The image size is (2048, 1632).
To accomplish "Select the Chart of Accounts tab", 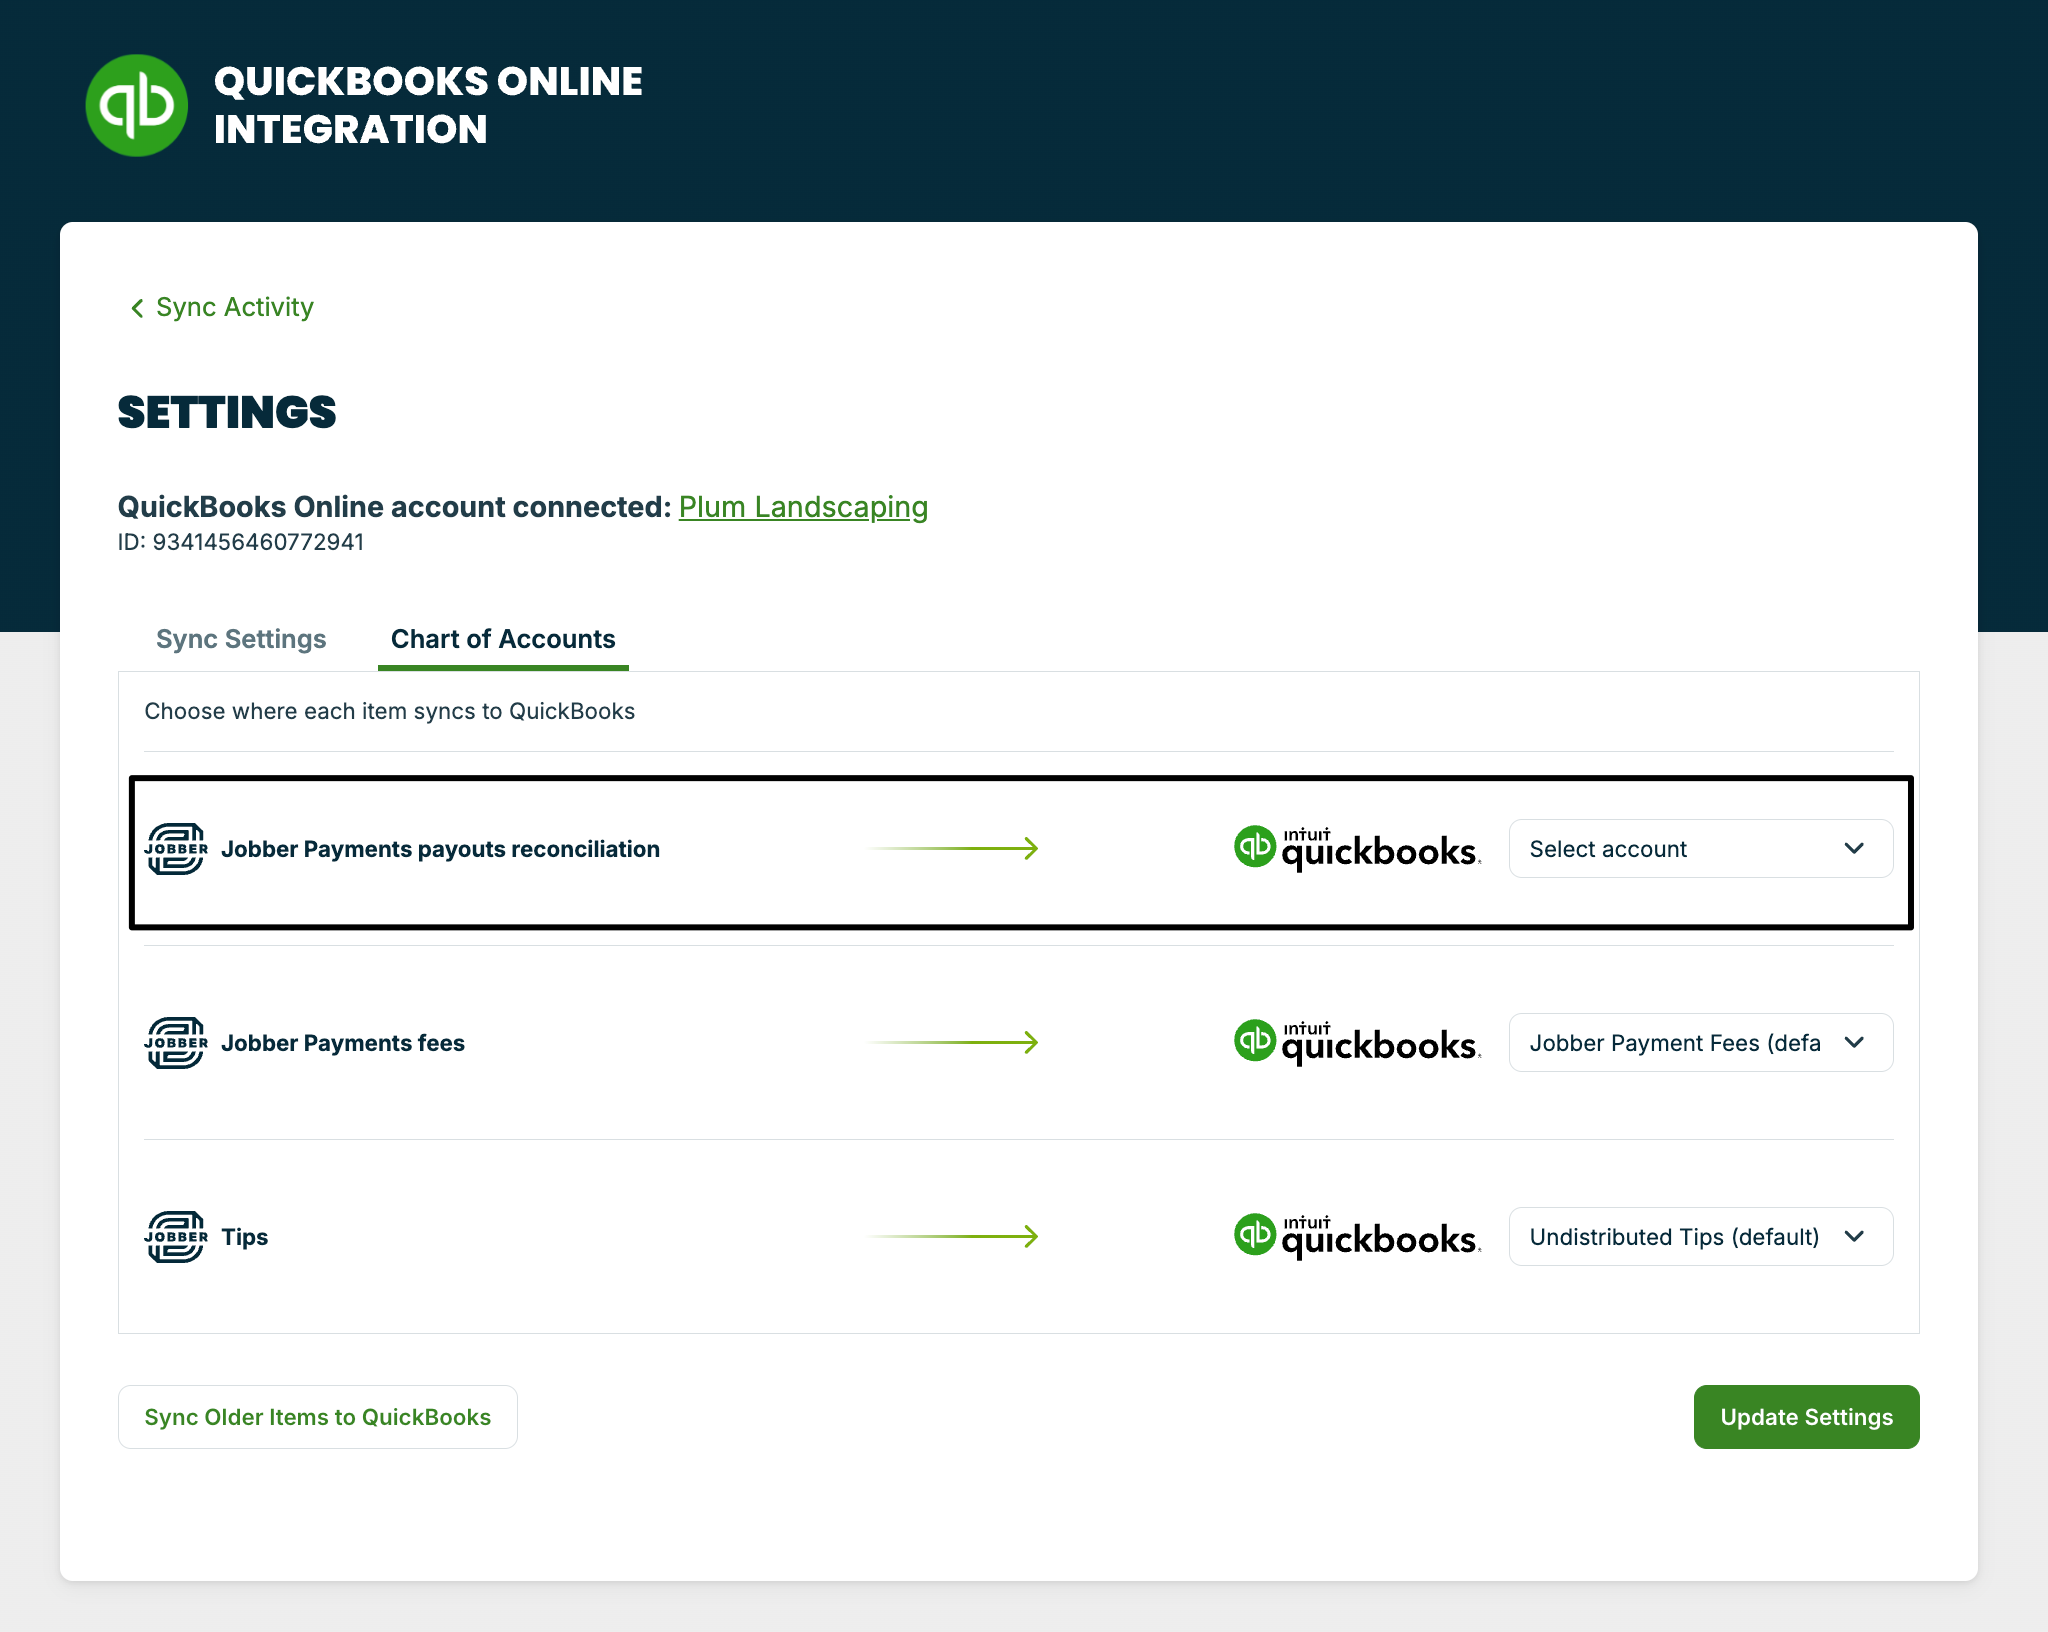I will [503, 639].
